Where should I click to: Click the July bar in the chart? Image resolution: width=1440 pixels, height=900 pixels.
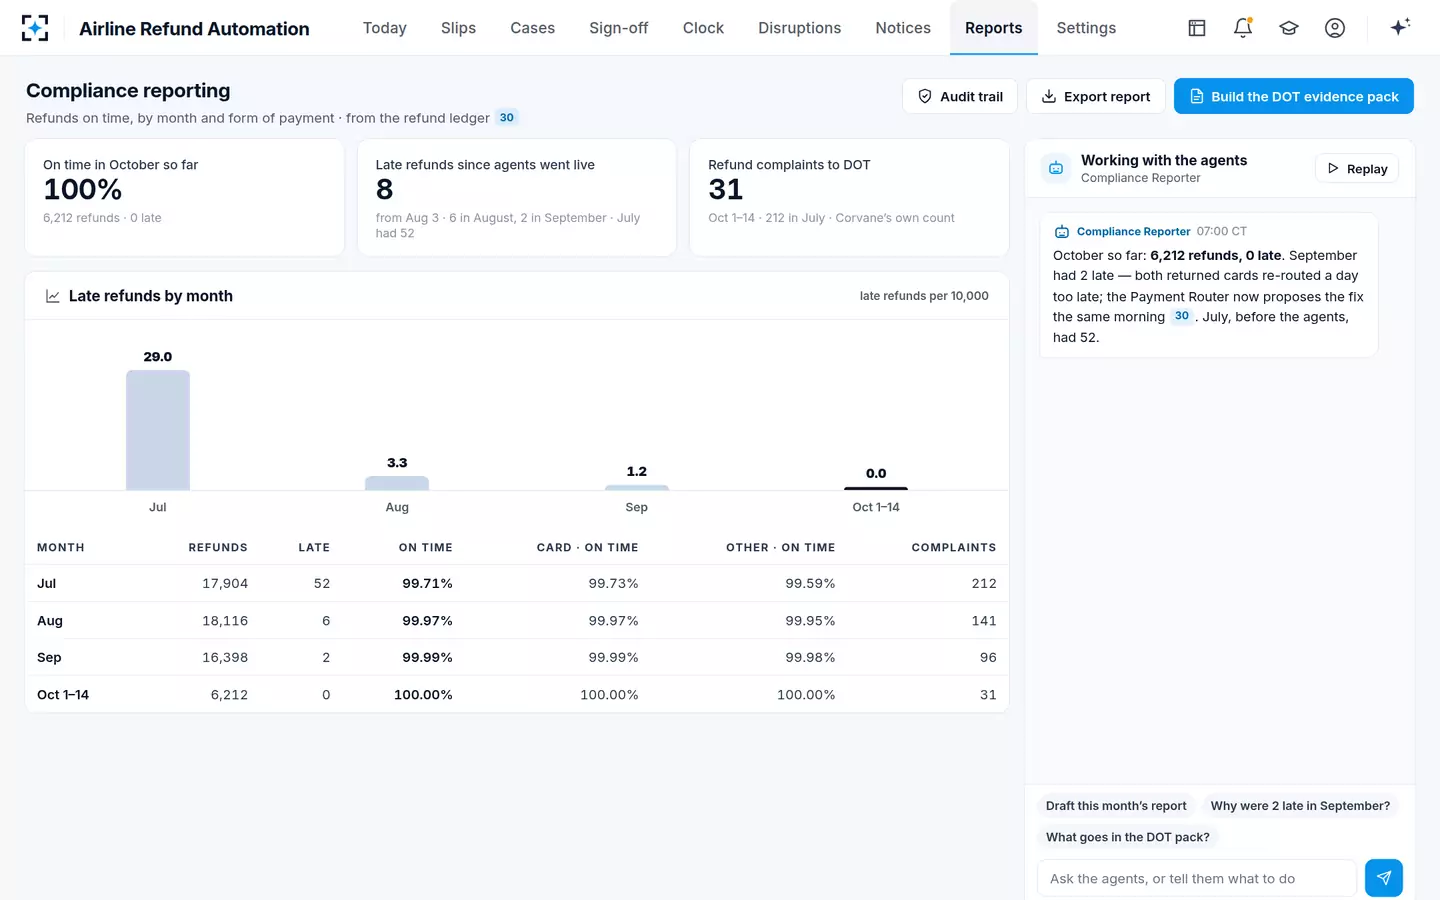tap(158, 430)
